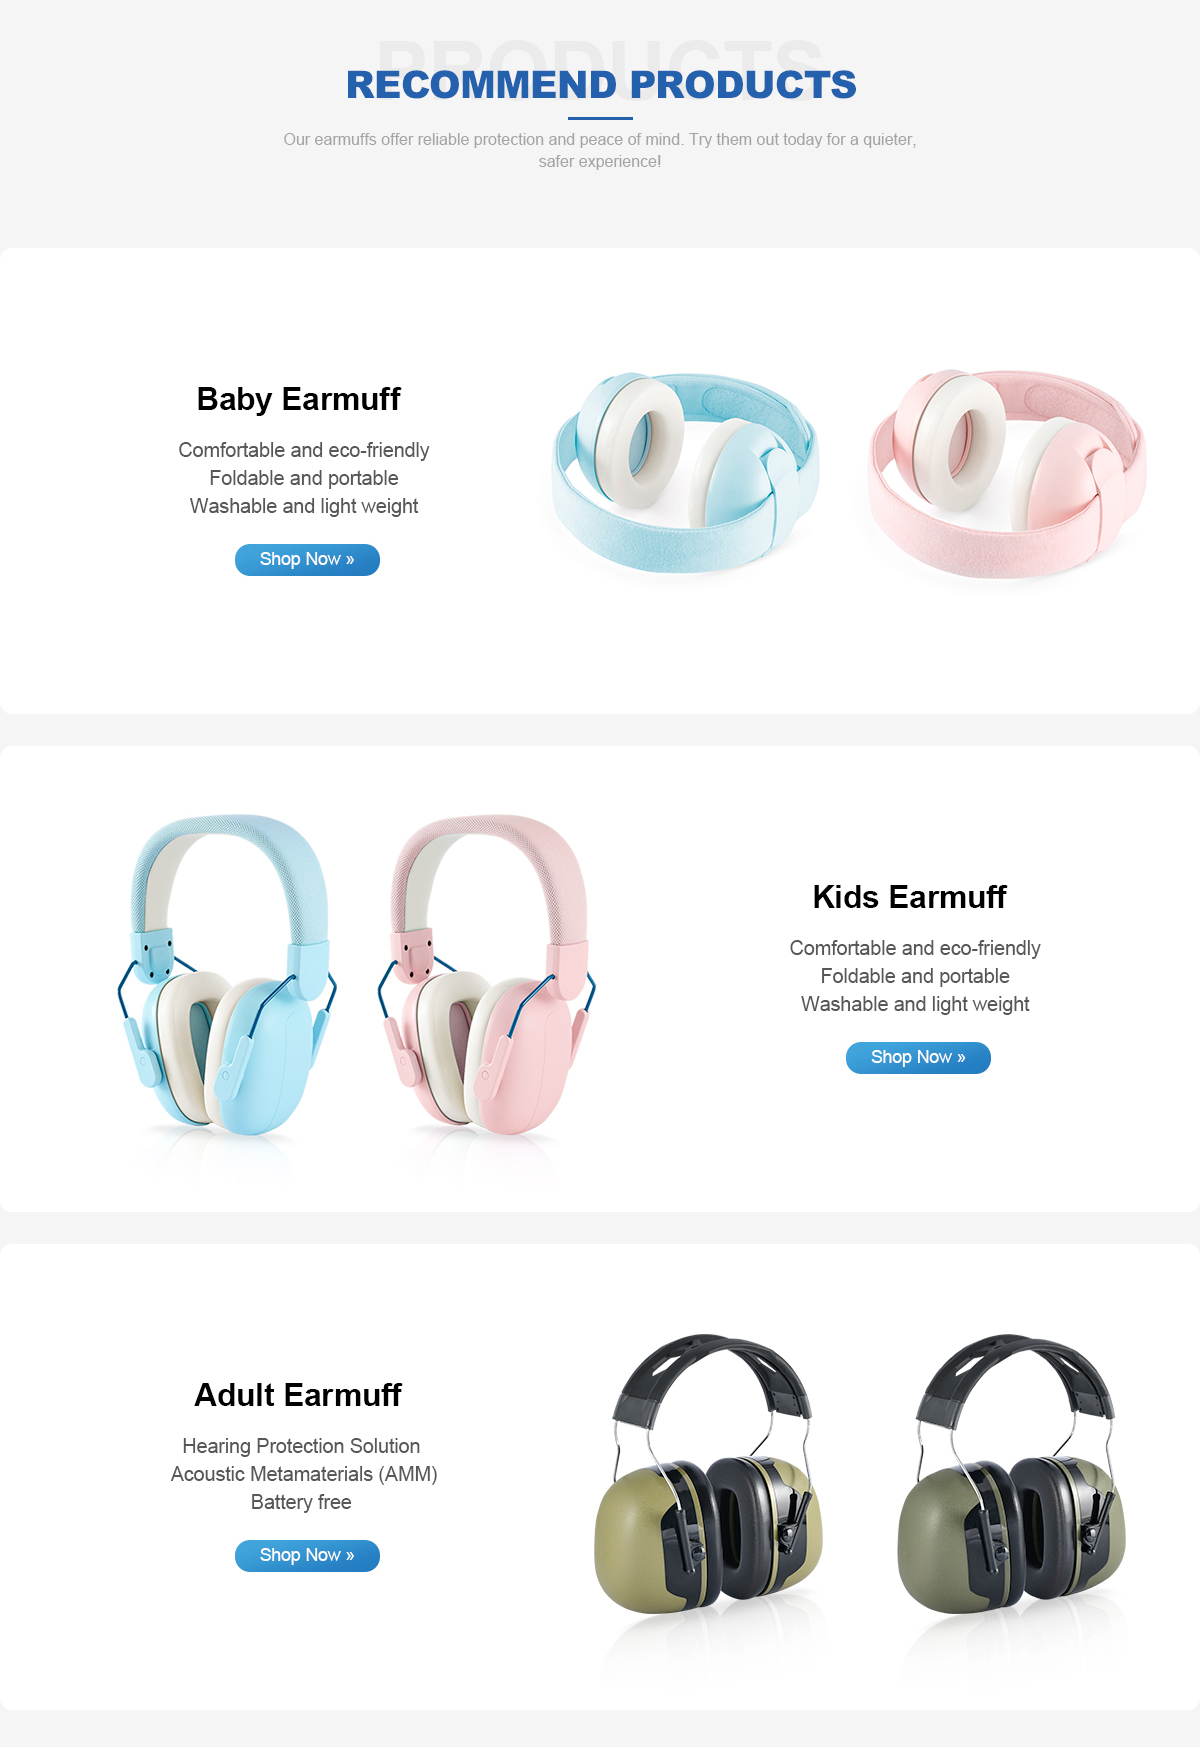Click the Adult Earmuff heading
The image size is (1200, 1747).
tap(298, 1395)
